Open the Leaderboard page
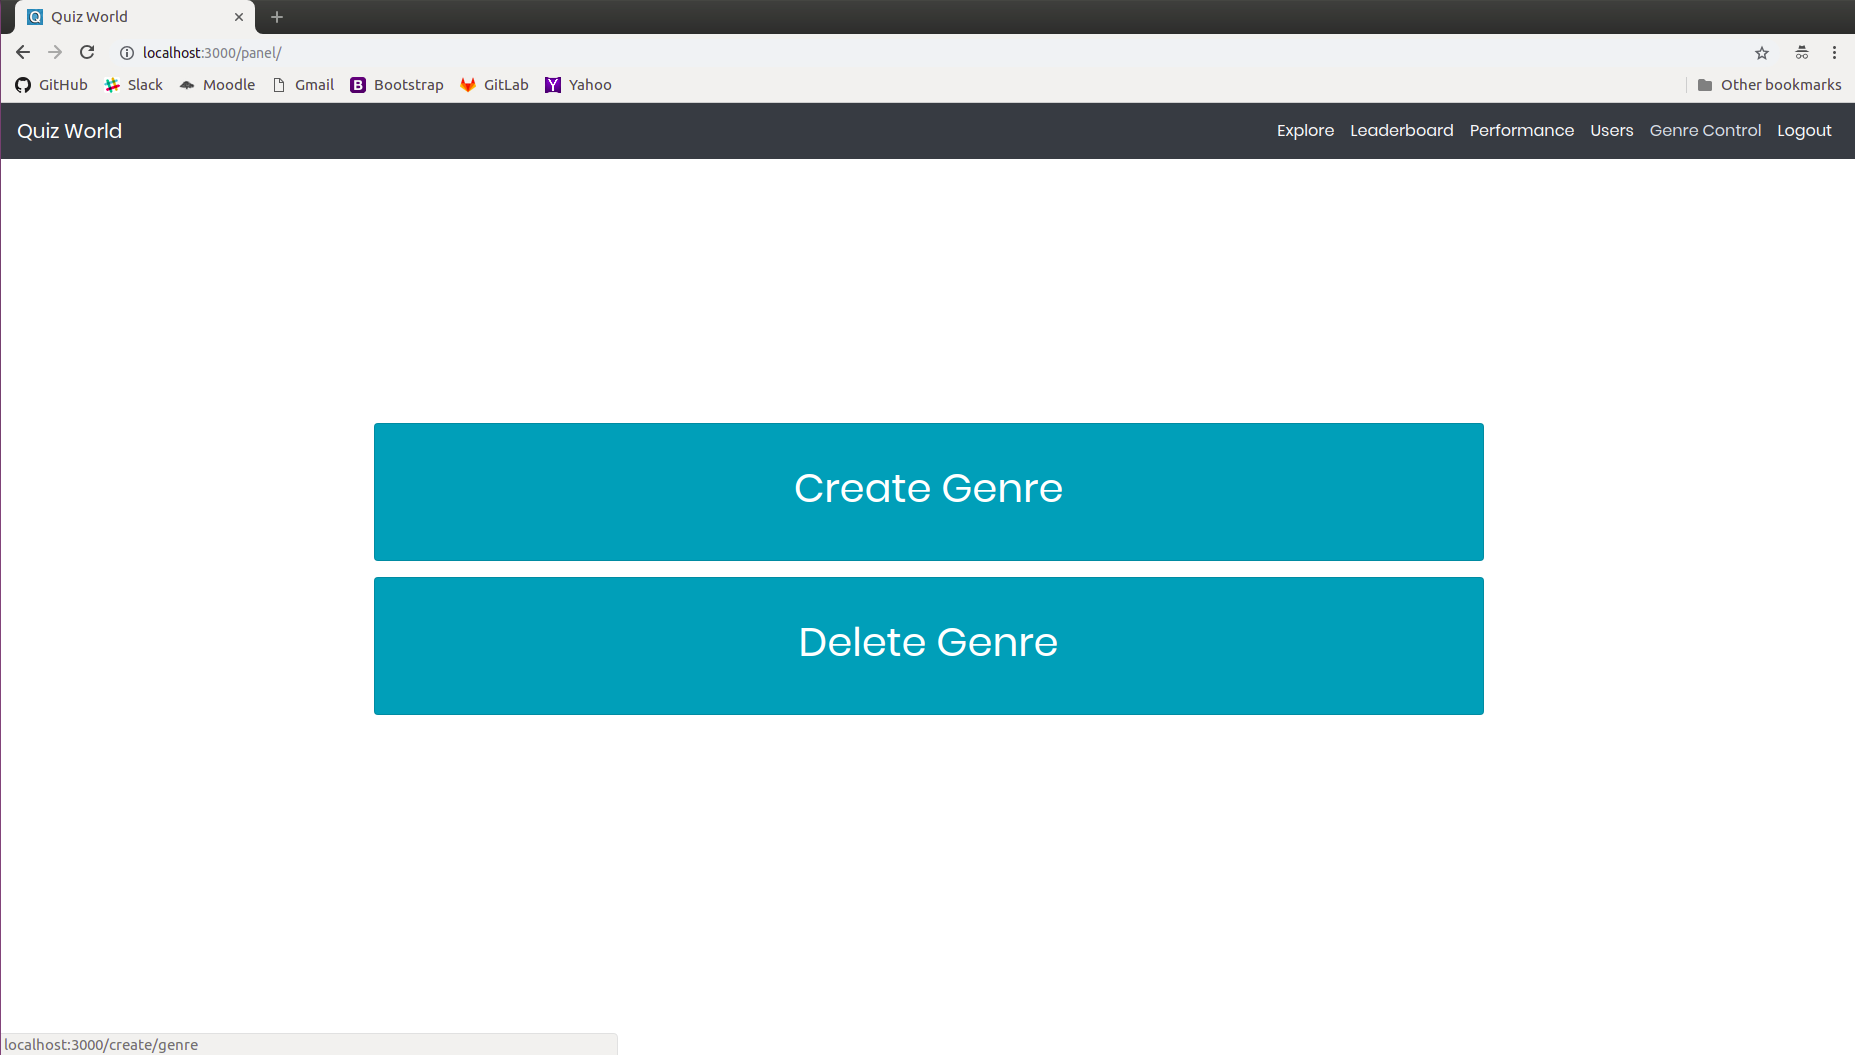Viewport: 1855px width, 1055px height. click(x=1401, y=131)
